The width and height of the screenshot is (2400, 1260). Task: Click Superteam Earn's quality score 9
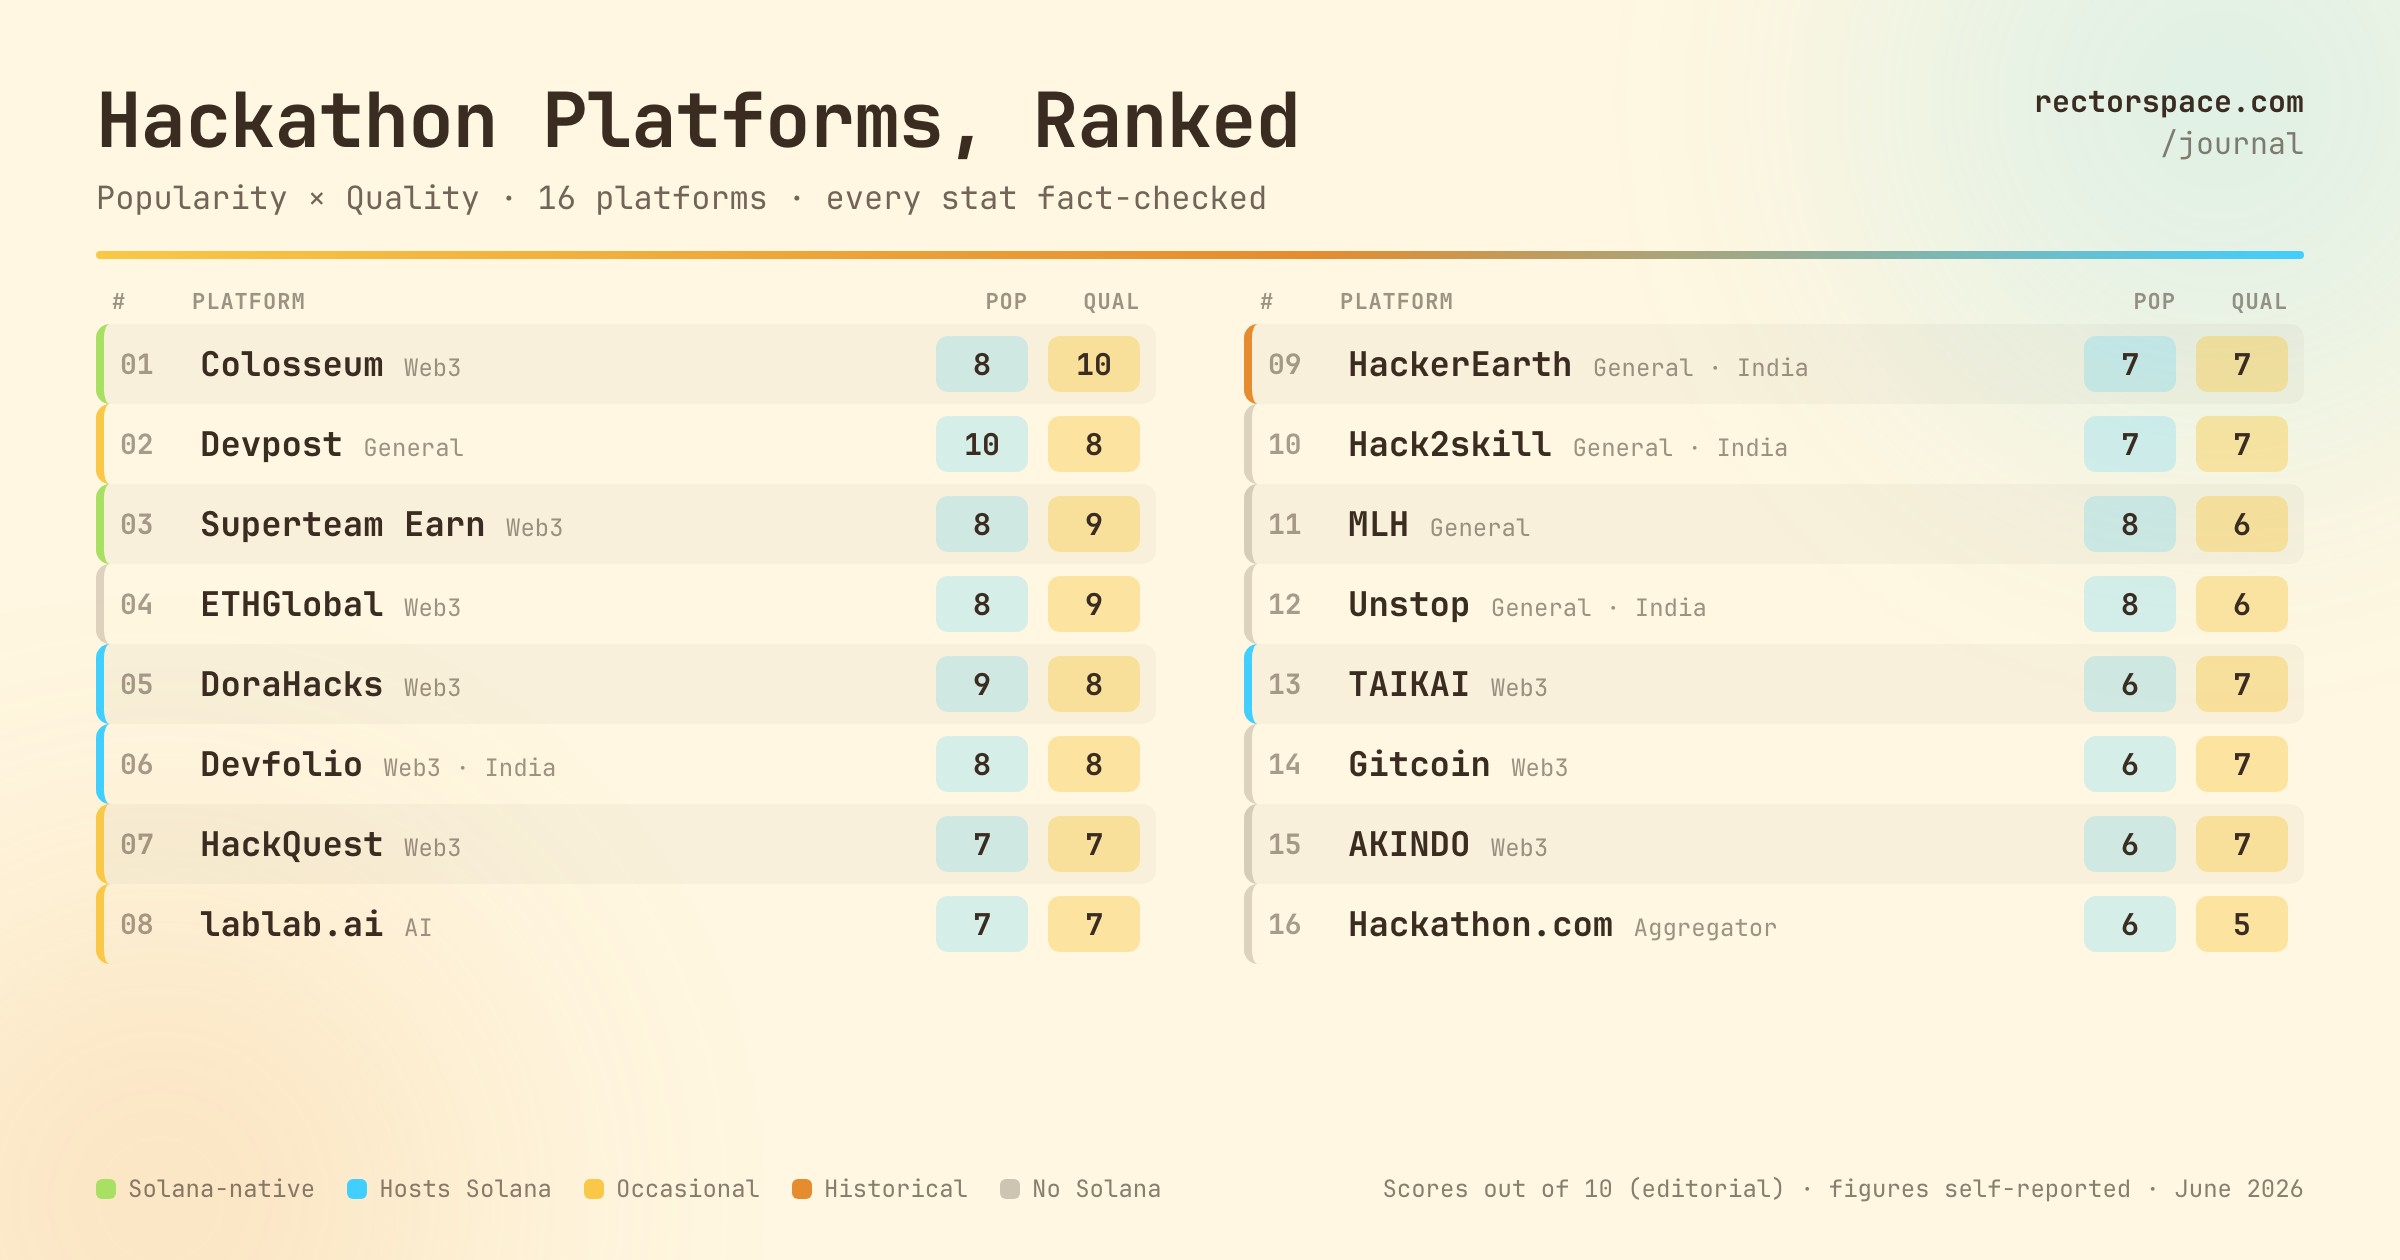point(1094,524)
